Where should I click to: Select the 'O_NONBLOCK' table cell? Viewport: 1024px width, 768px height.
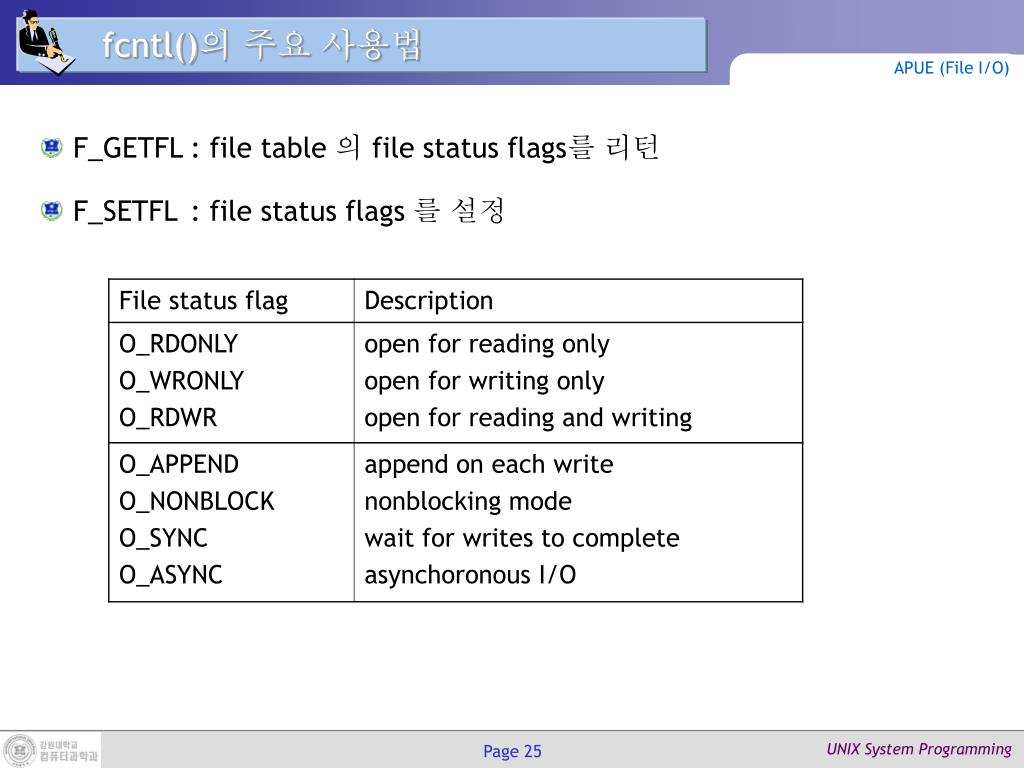click(197, 501)
